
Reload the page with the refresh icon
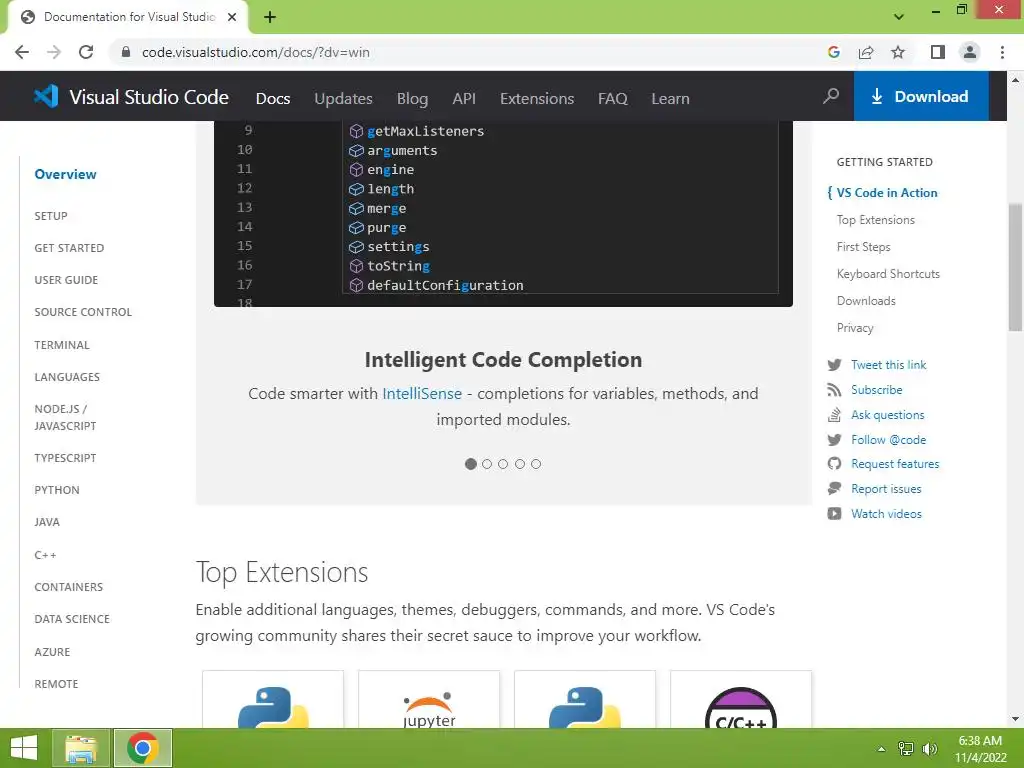pos(86,52)
